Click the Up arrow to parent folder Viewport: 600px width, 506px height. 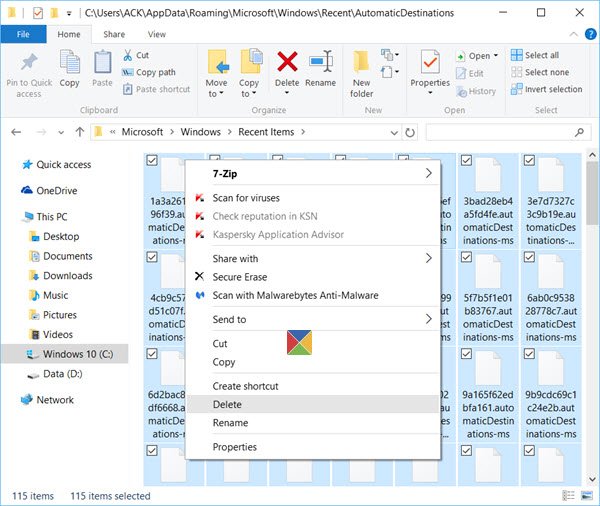(x=80, y=132)
